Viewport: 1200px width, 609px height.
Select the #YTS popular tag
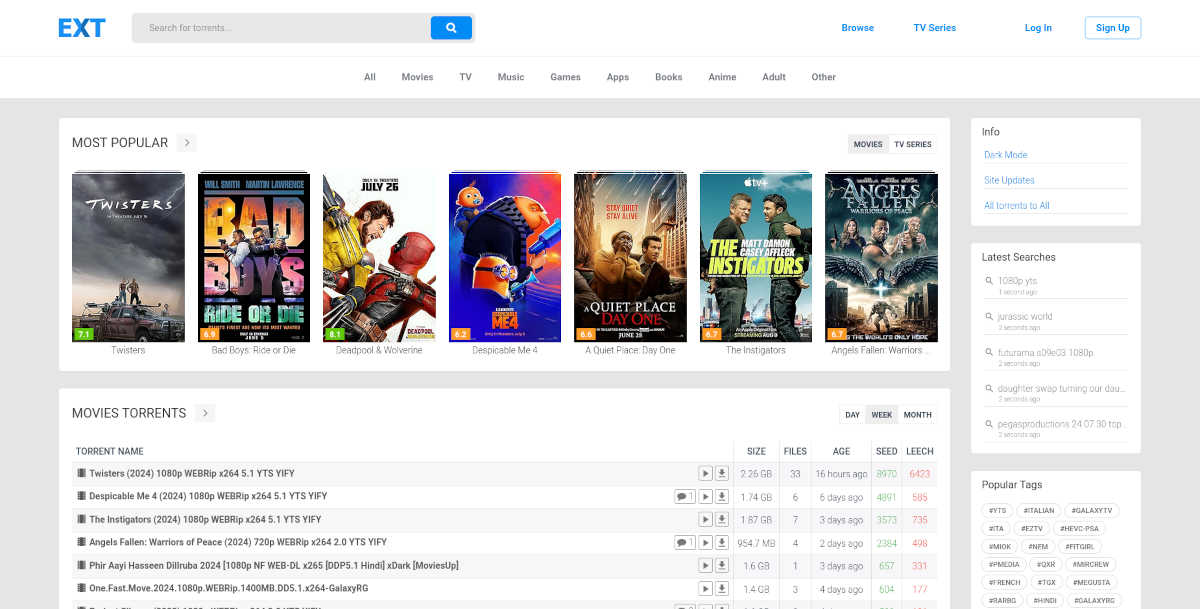(997, 511)
